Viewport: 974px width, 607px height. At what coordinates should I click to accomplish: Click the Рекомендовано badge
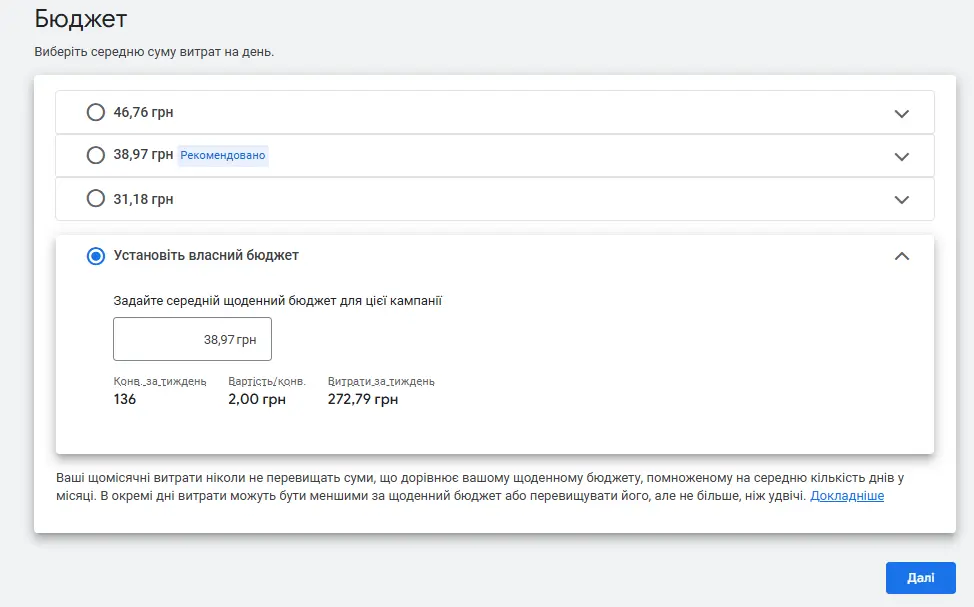(223, 155)
